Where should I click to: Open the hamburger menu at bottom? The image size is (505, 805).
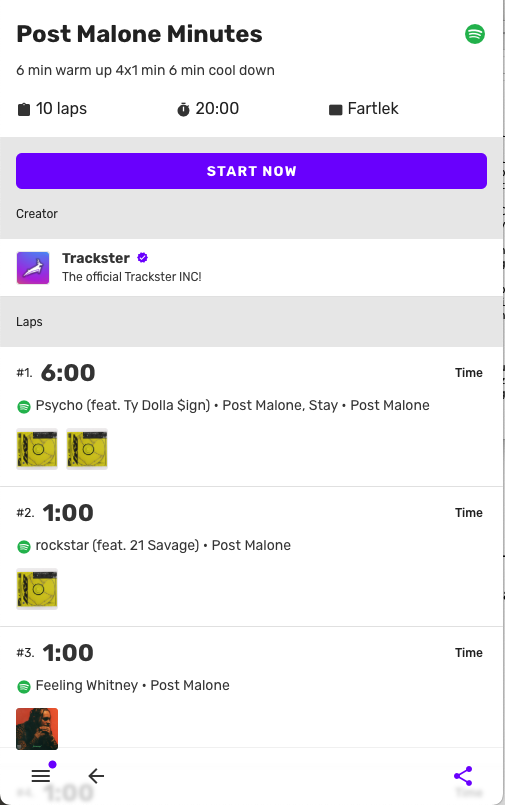pos(41,775)
